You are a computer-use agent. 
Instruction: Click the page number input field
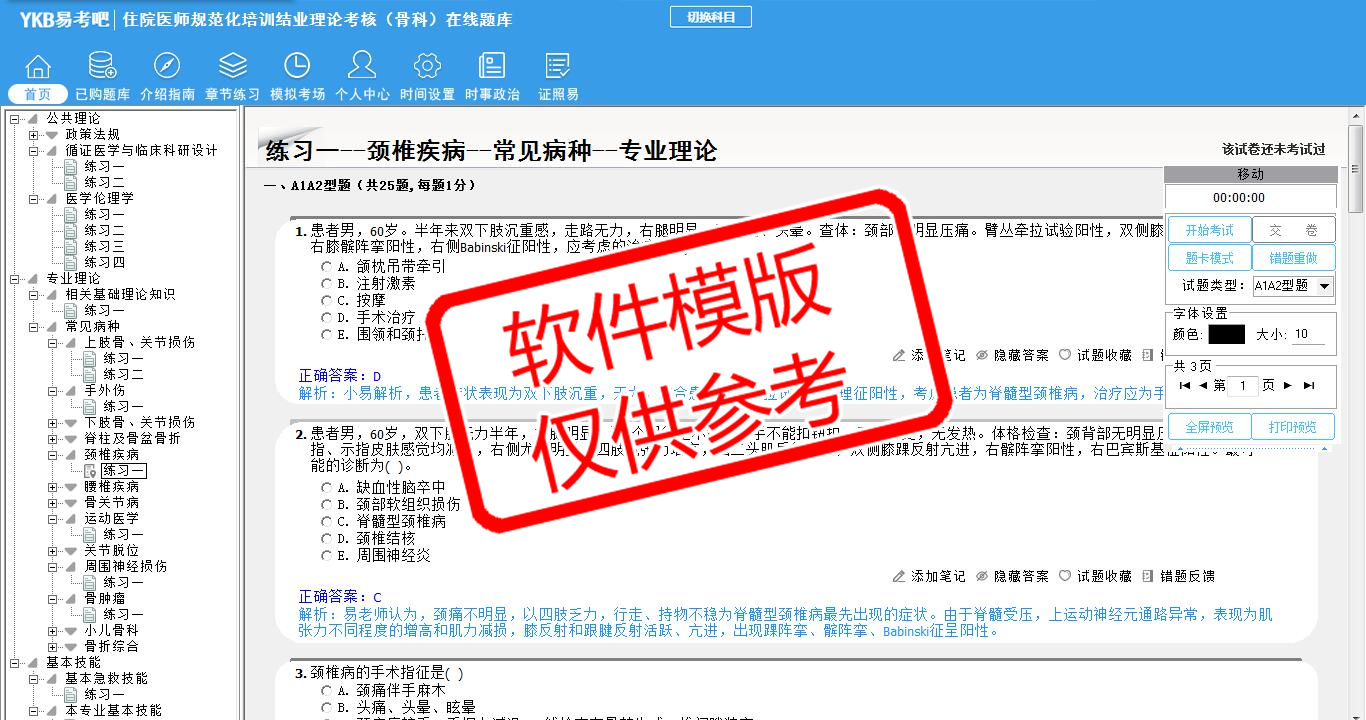coord(1242,386)
